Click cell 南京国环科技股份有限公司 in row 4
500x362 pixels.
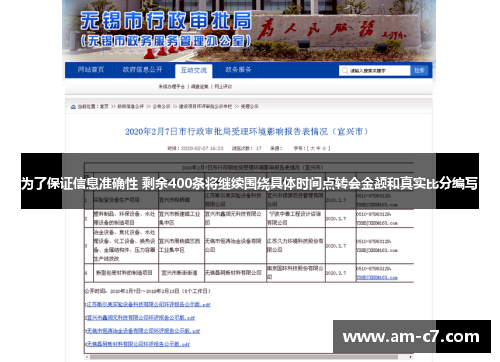pos(295,273)
